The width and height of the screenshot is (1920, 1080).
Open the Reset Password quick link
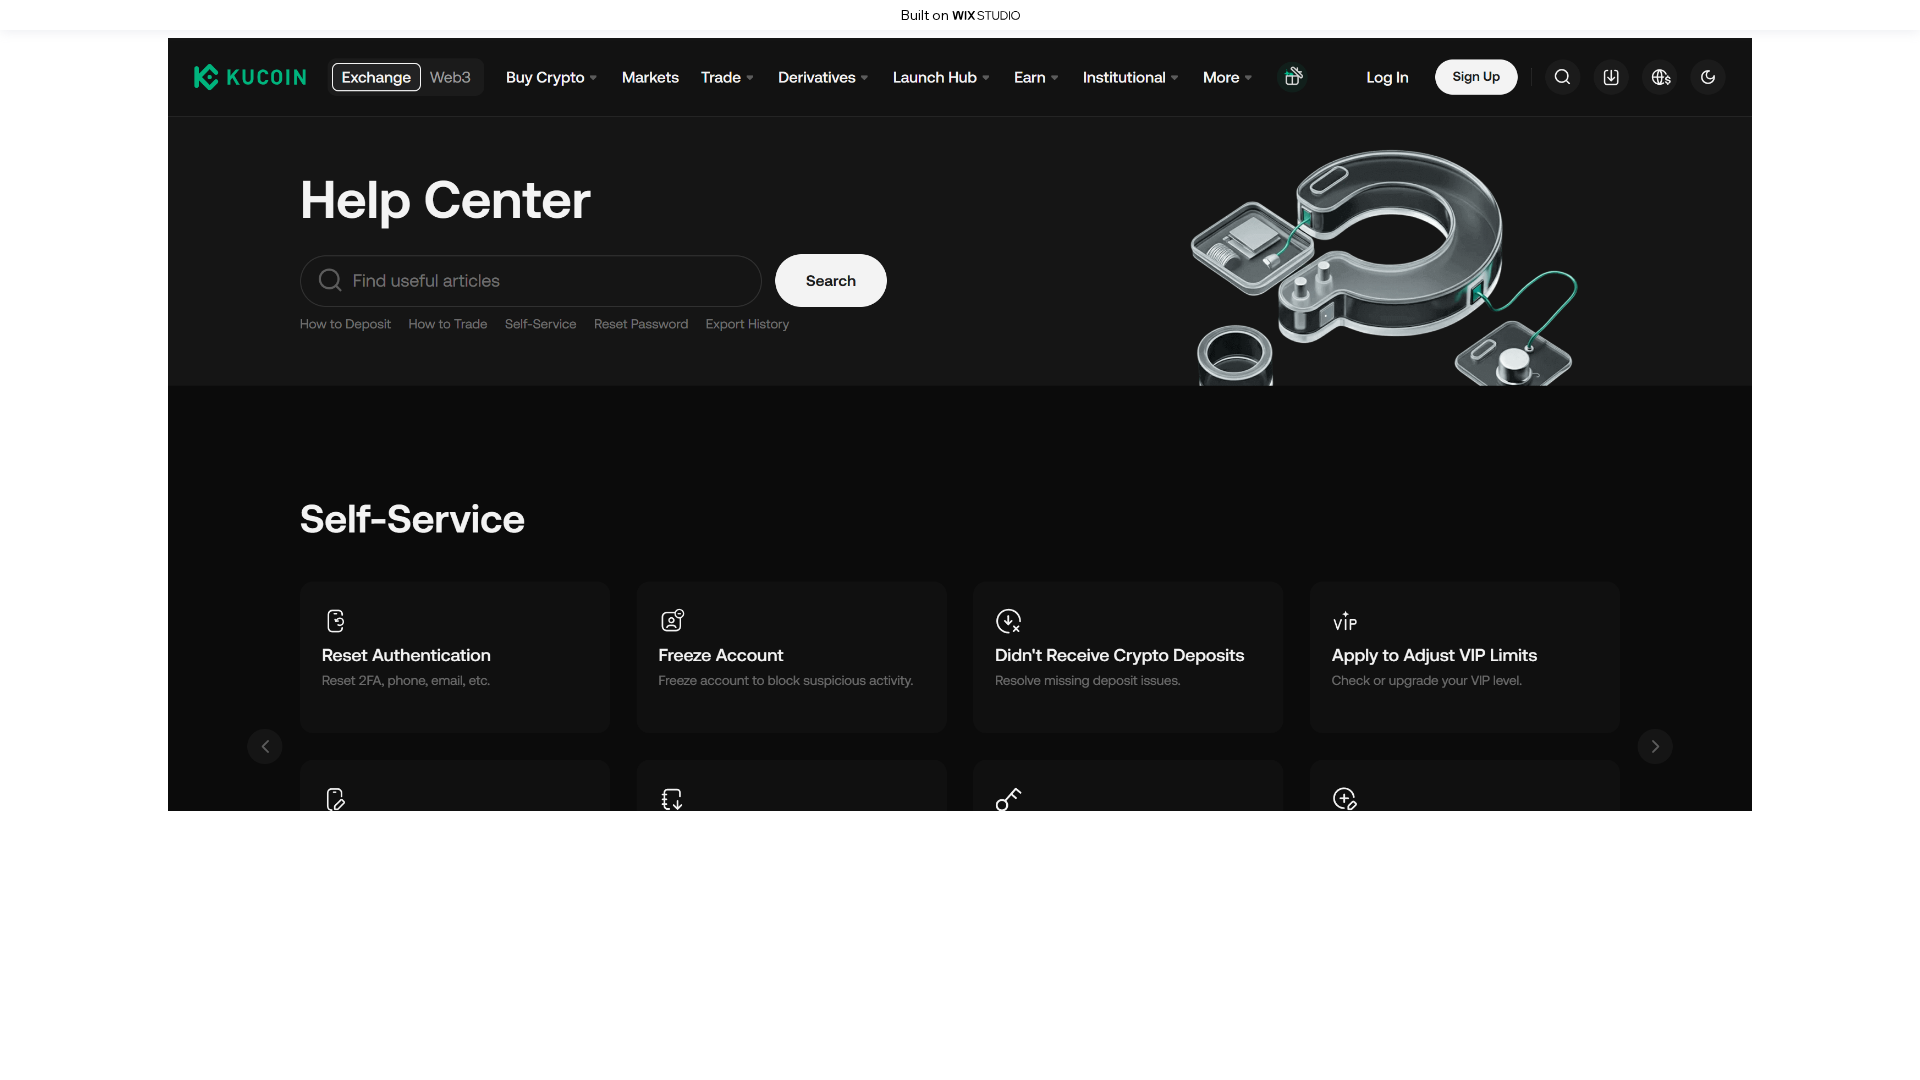641,324
